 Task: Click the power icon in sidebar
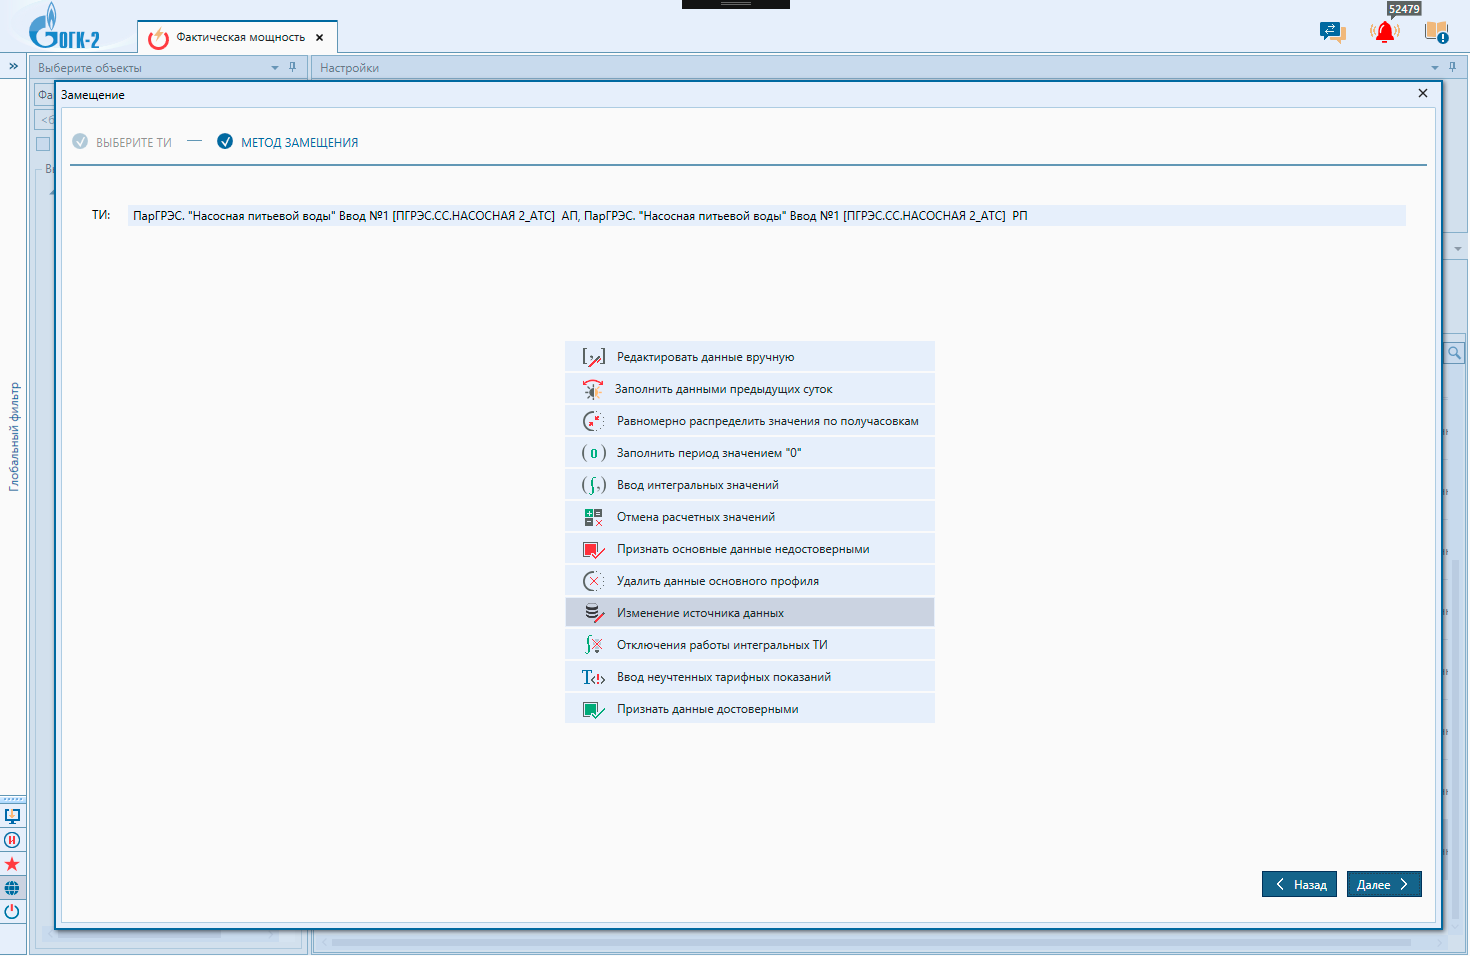(12, 911)
